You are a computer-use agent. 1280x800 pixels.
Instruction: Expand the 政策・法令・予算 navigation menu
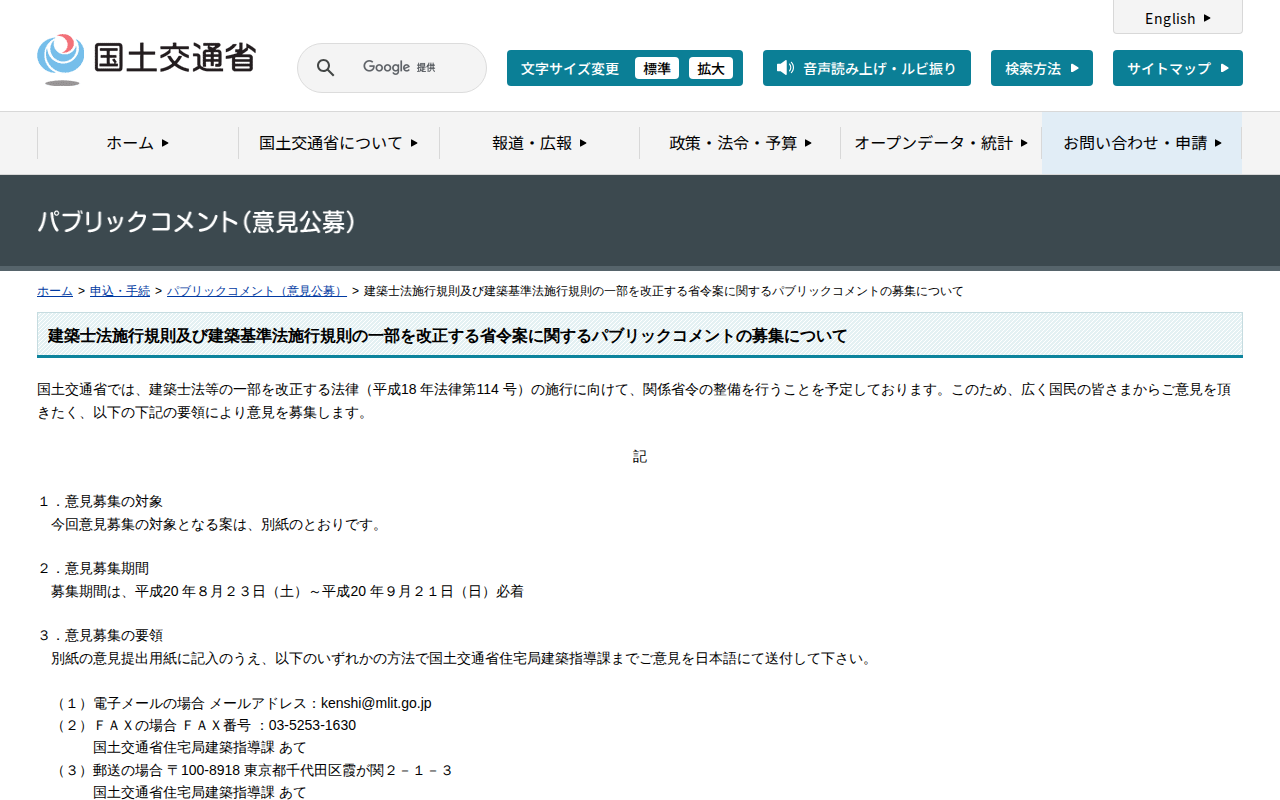(738, 143)
